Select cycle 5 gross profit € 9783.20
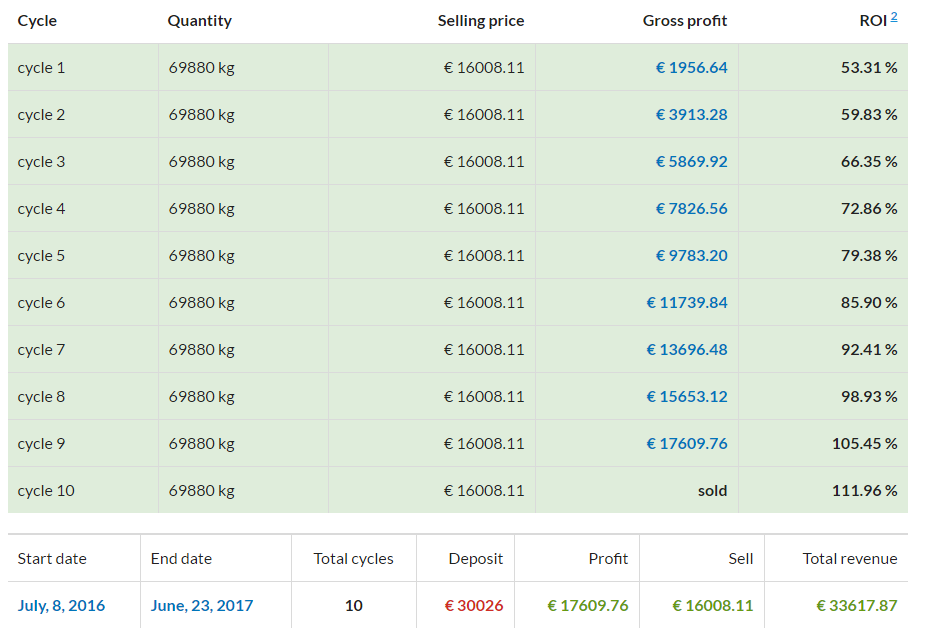 [x=691, y=256]
